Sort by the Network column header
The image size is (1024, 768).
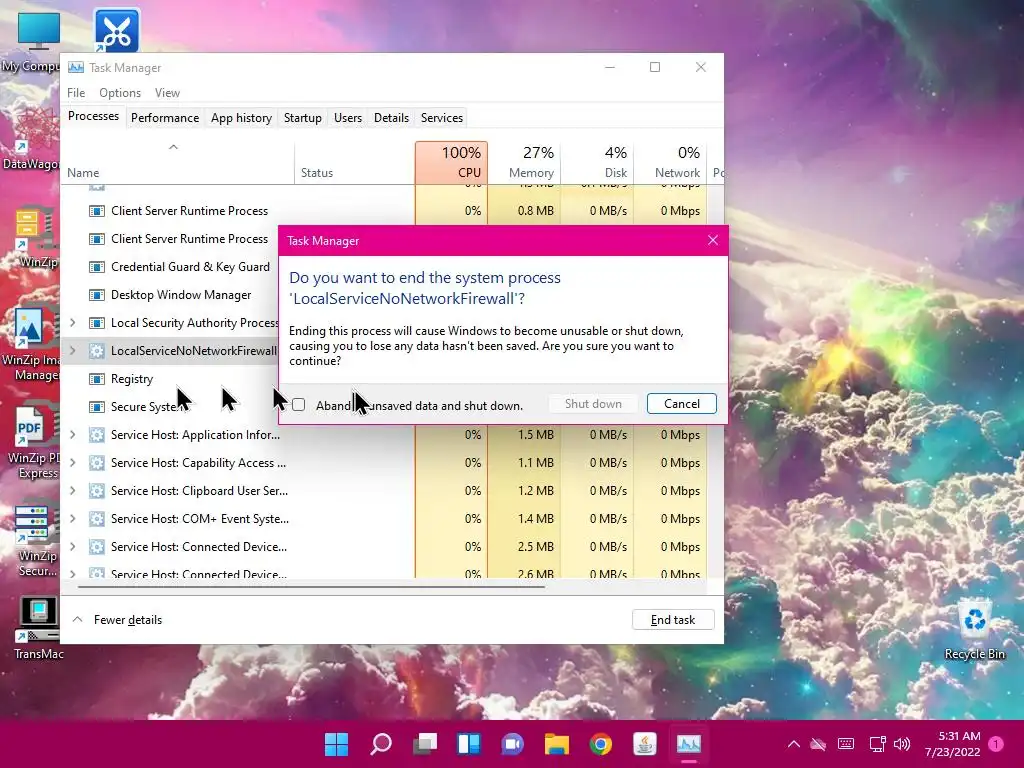[x=670, y=162]
